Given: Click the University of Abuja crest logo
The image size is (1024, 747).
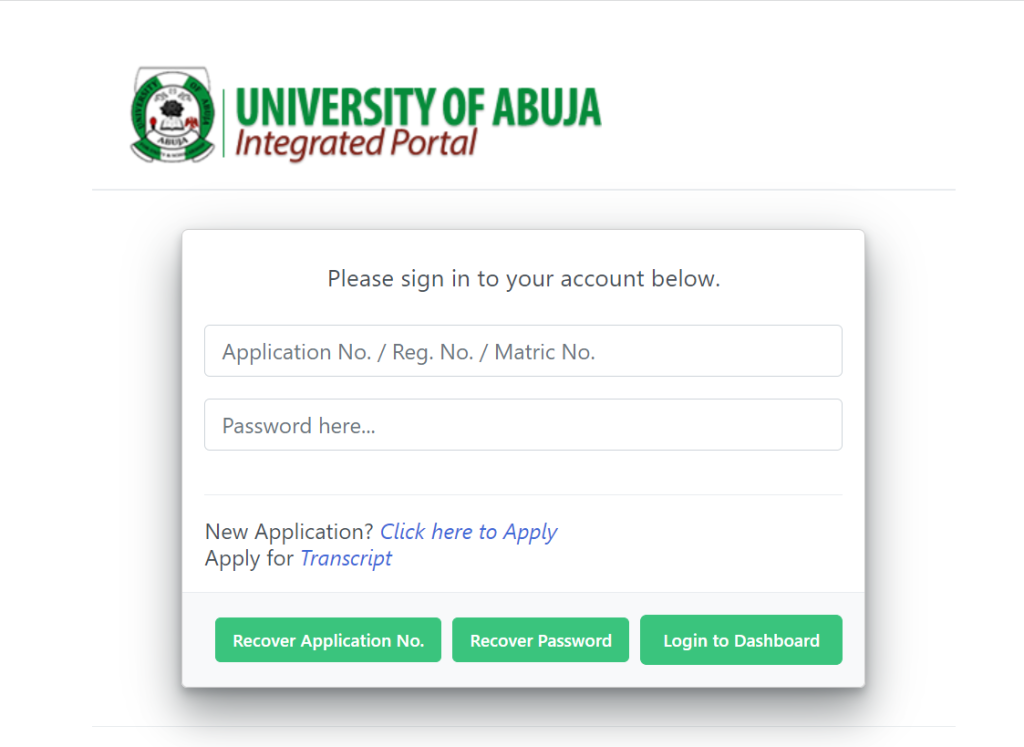Looking at the screenshot, I should tap(172, 115).
